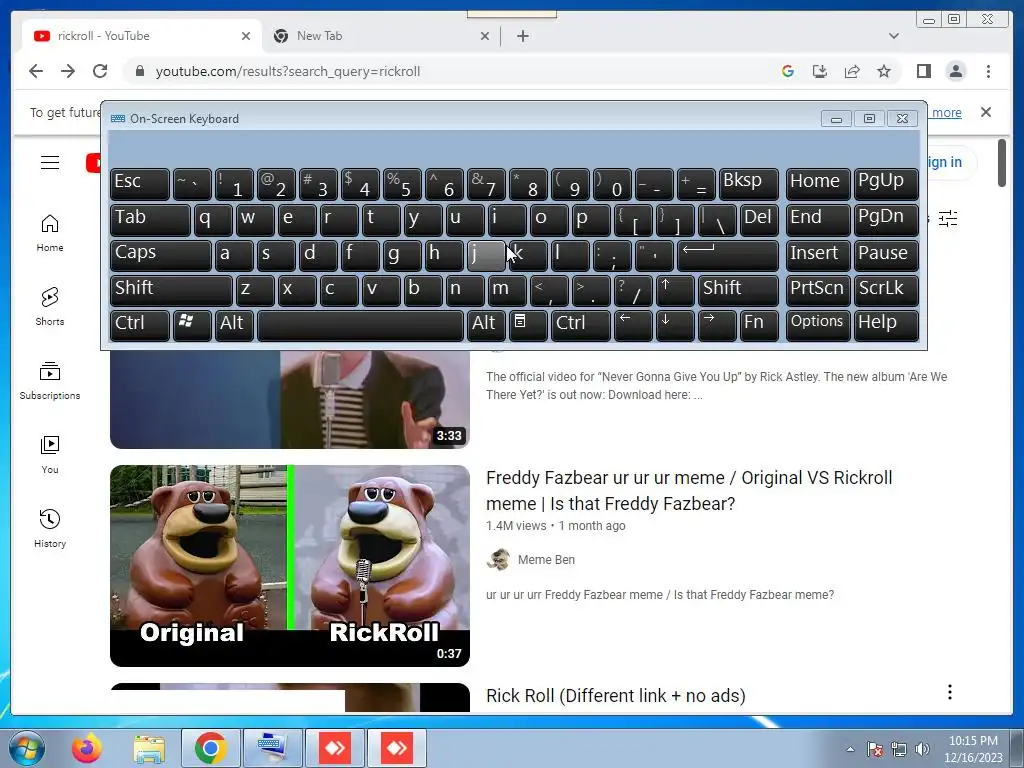Viewport: 1024px width, 768px height.
Task: Open the Original vs RickRoll video thumbnail
Action: pyautogui.click(x=289, y=566)
